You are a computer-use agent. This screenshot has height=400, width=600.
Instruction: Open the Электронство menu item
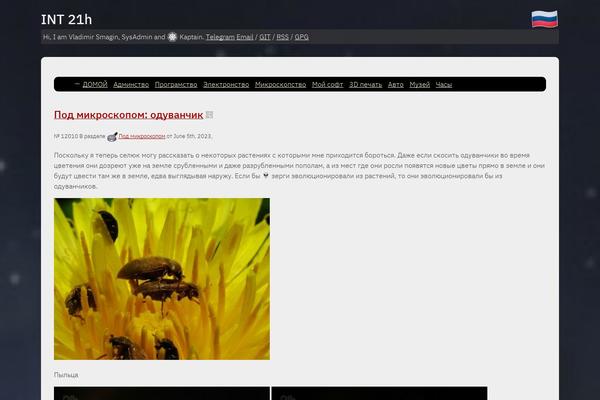point(226,85)
